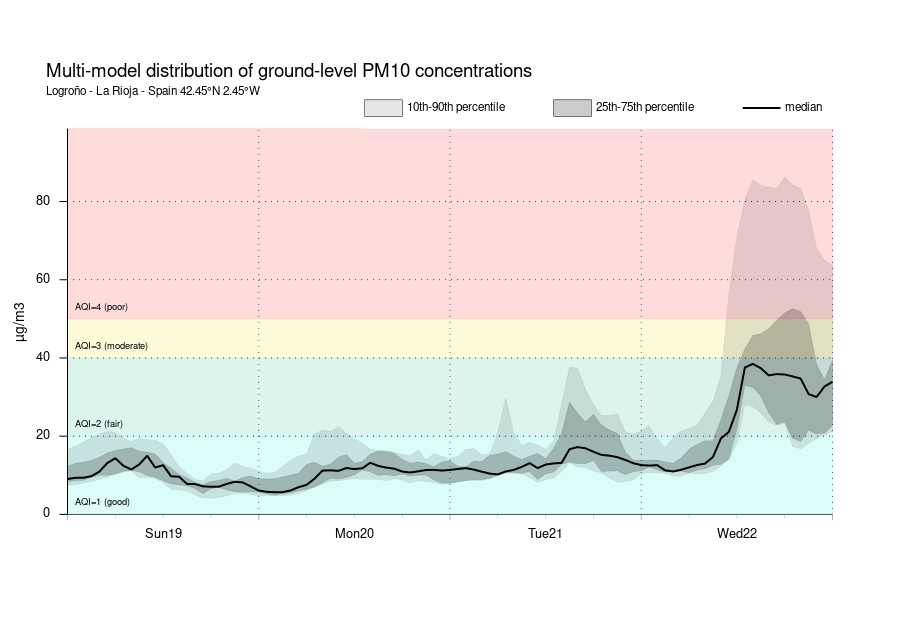The height and width of the screenshot is (643, 900).
Task: Click the 'AQI=3 (moderate)' band label
Action: point(111,346)
